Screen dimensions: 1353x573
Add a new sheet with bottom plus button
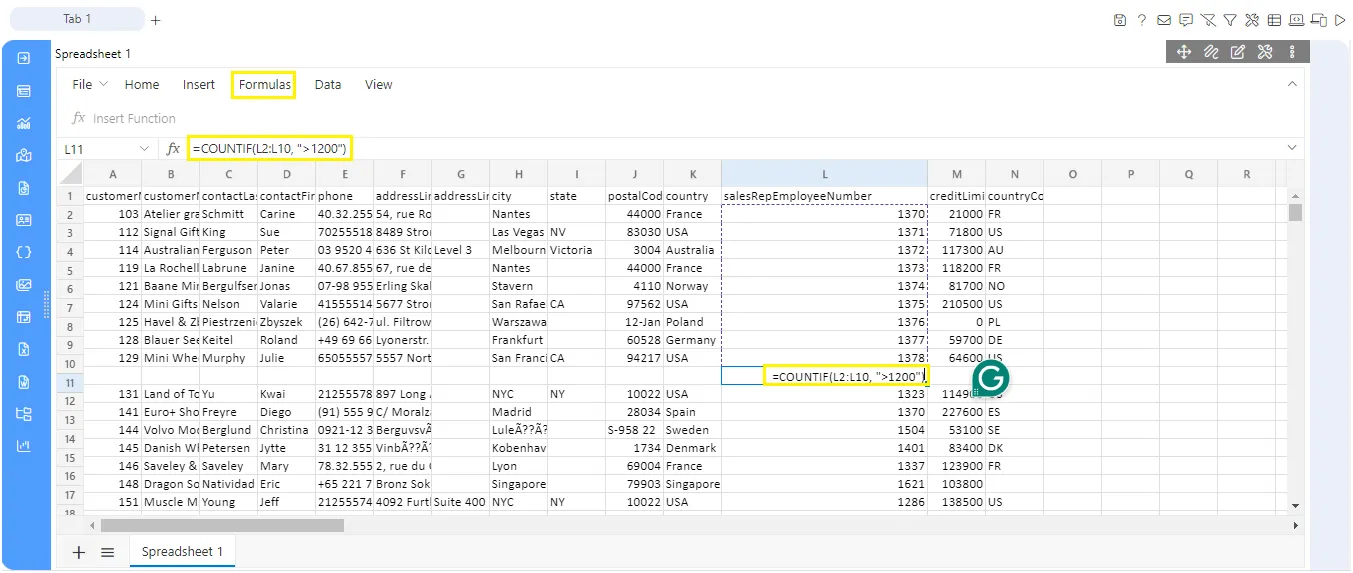coord(79,551)
